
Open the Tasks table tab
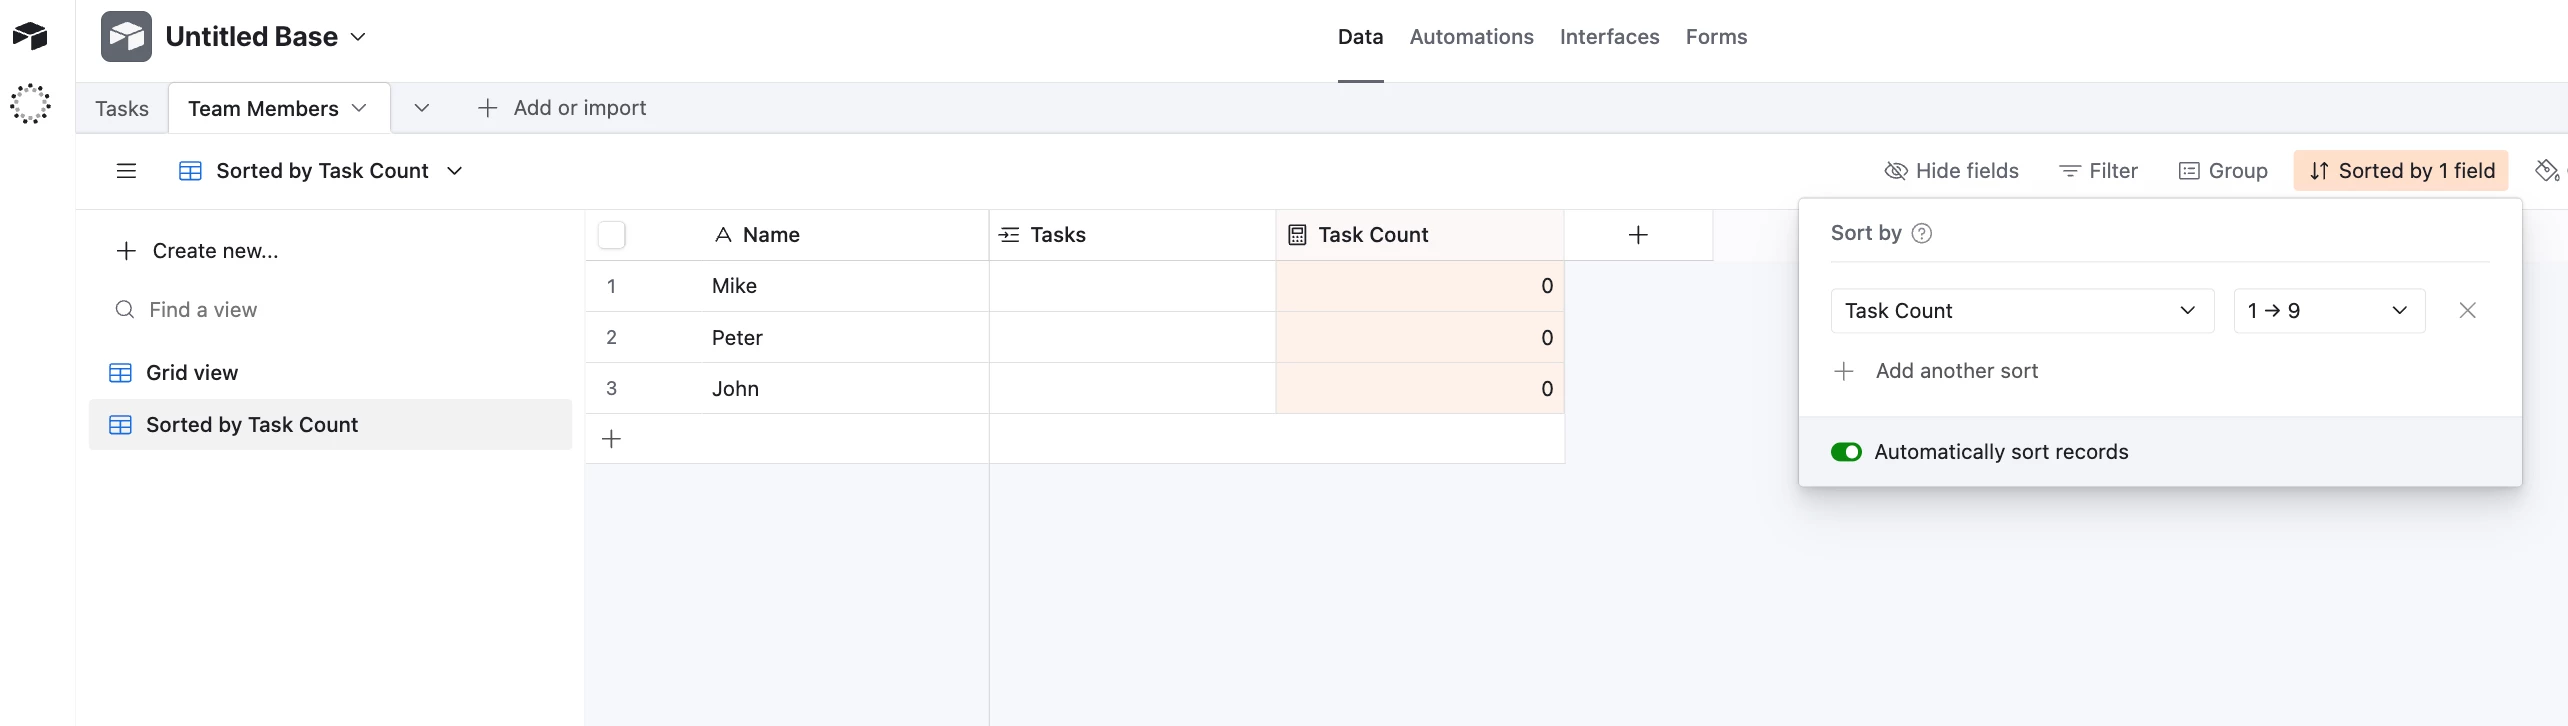[122, 108]
